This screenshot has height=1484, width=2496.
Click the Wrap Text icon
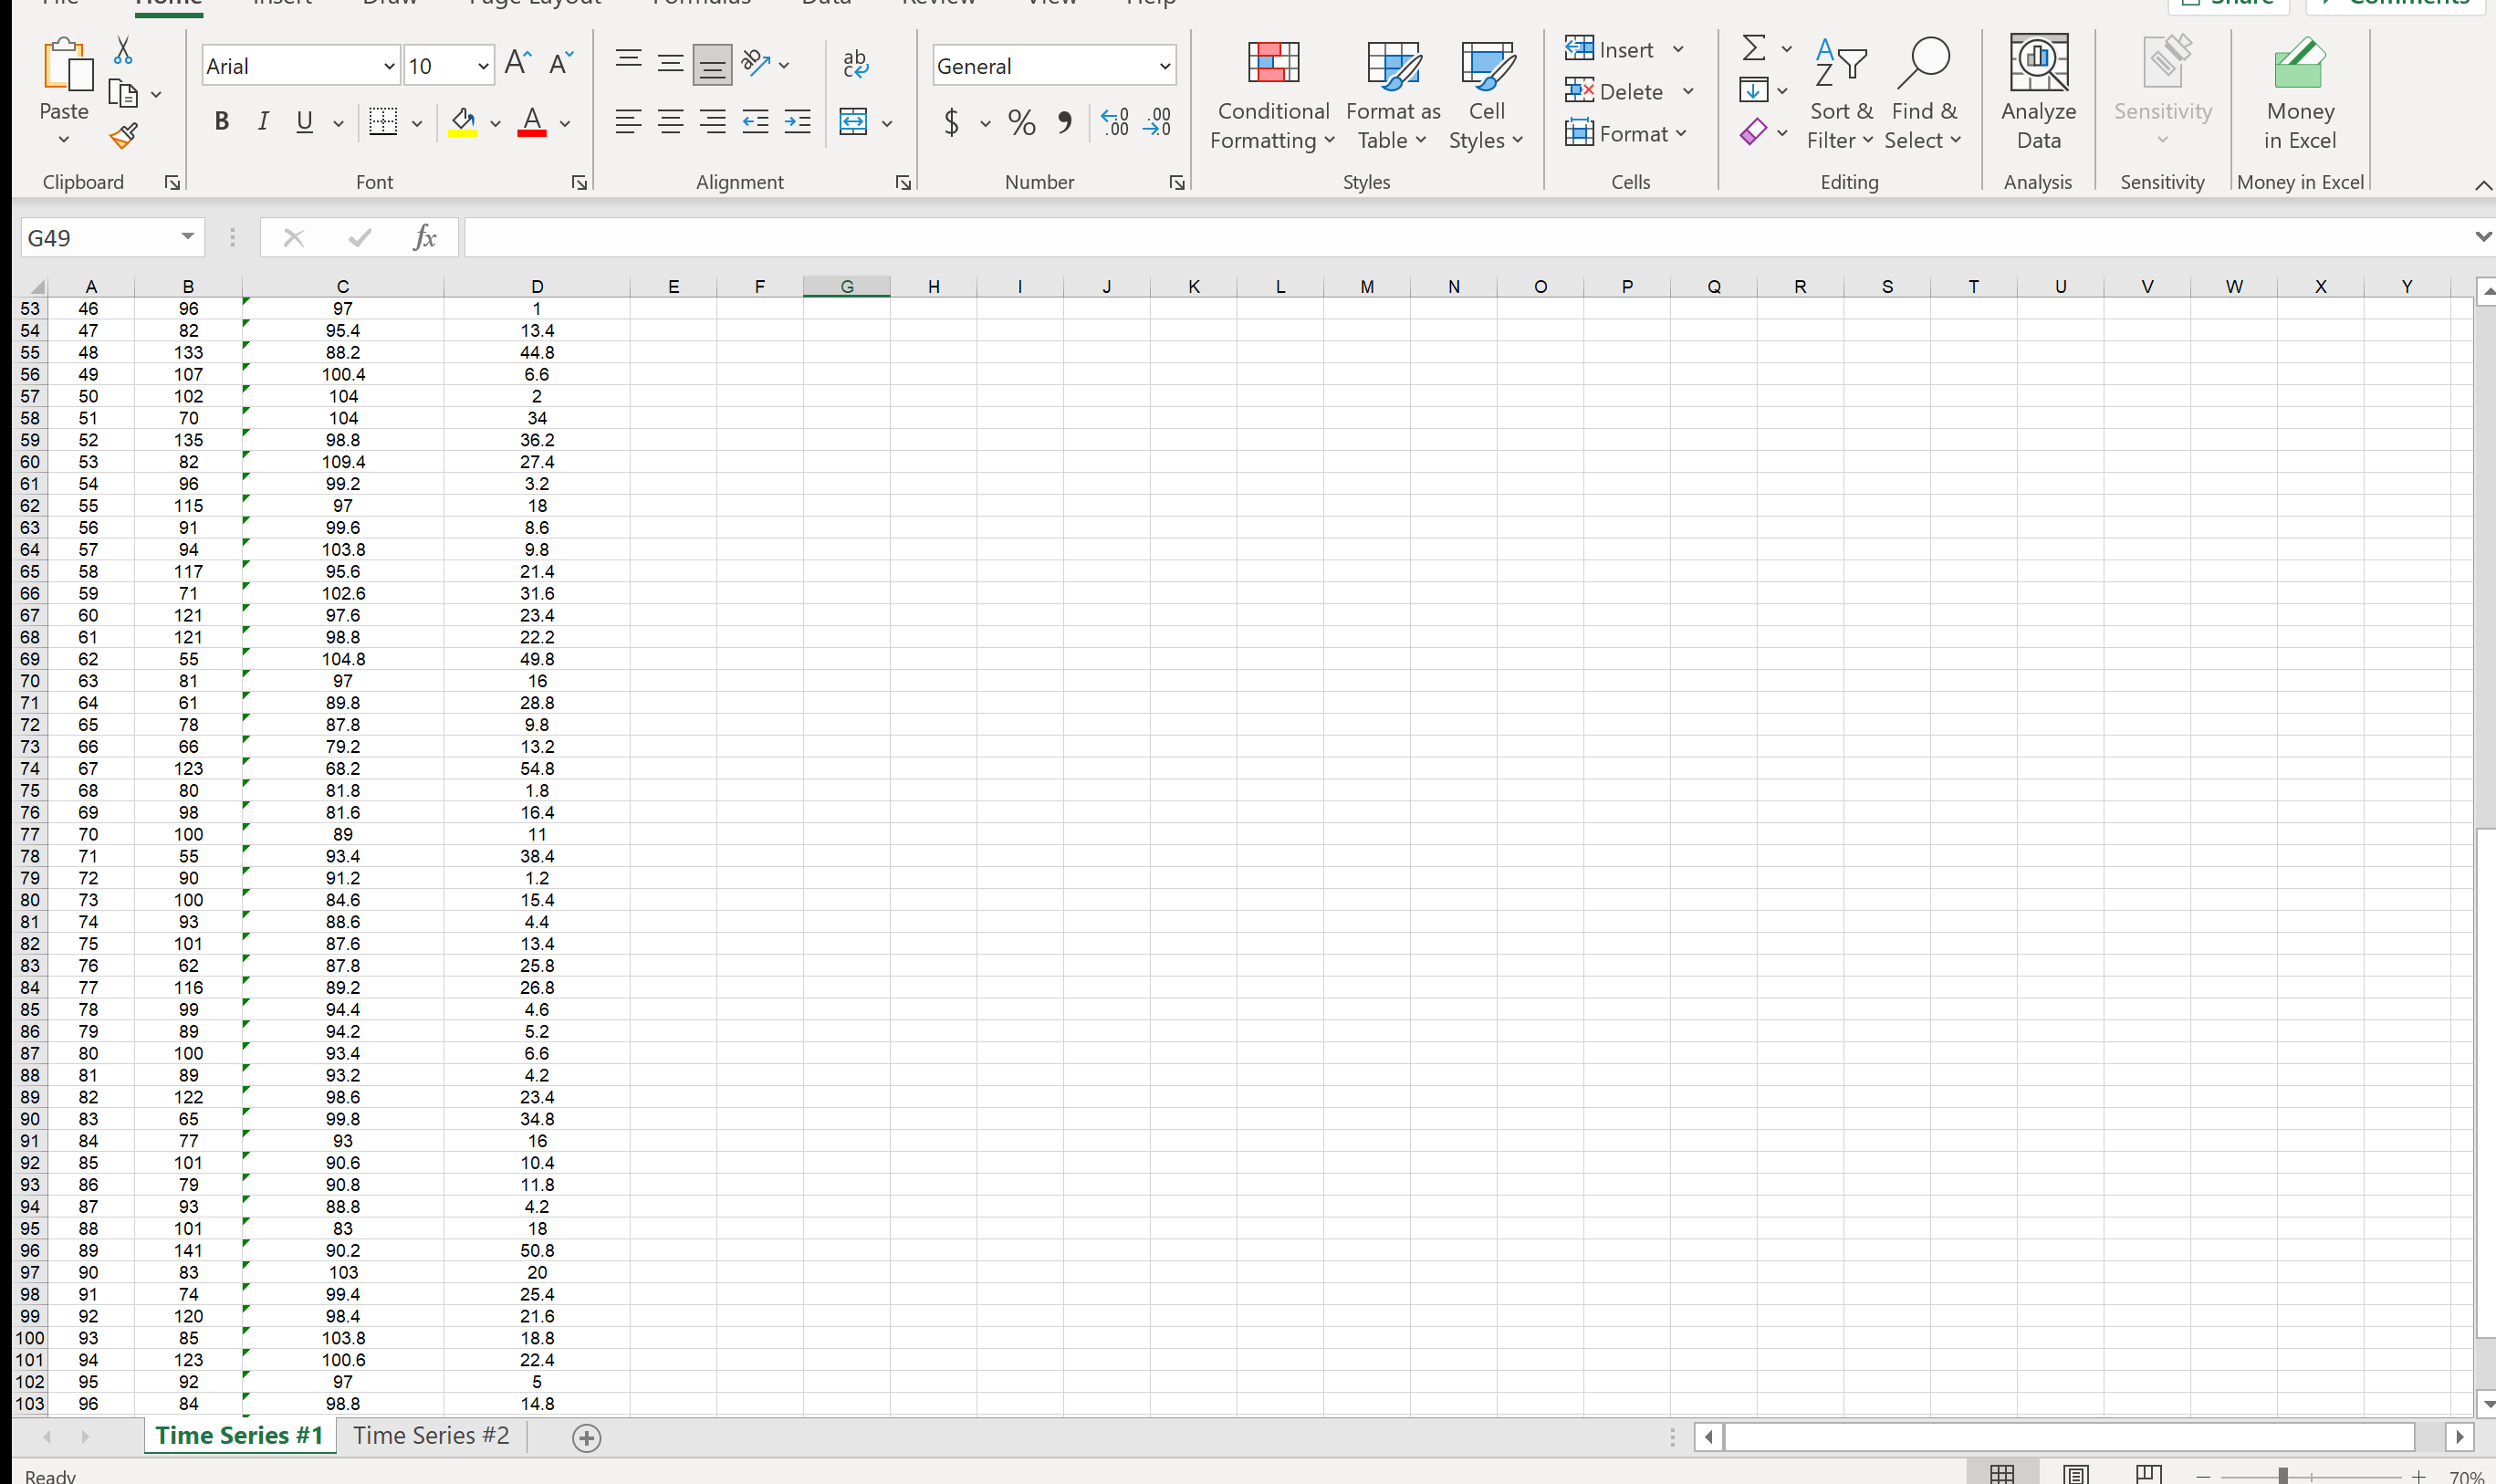click(855, 64)
